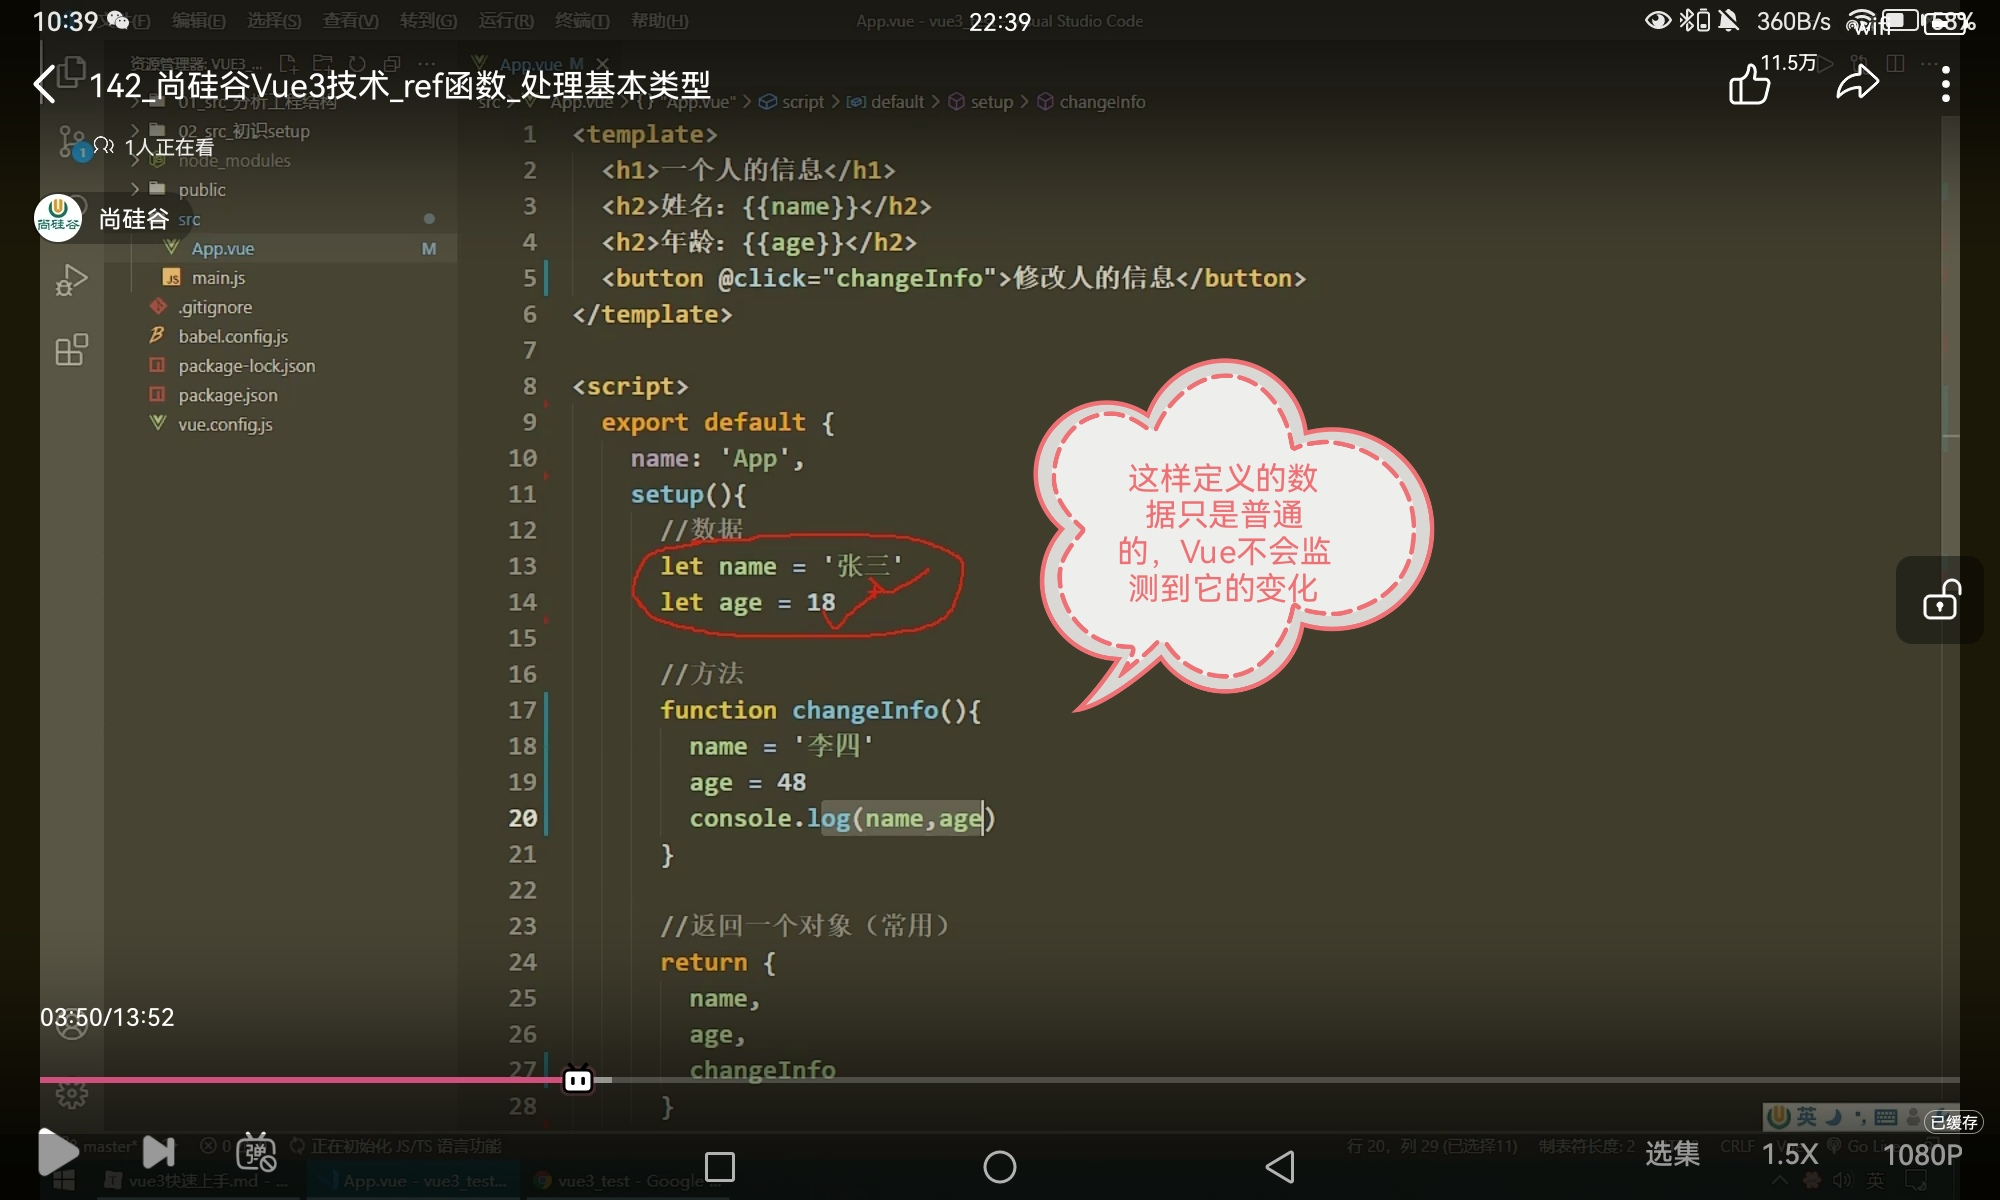
Task: Open the 选集 episode list
Action: point(1672,1154)
